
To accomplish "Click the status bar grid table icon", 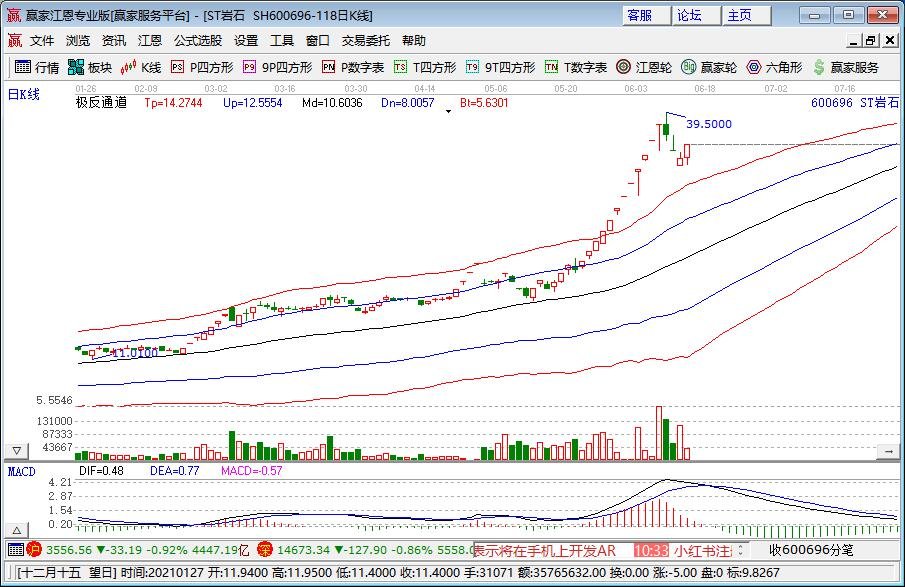I will click(16, 549).
